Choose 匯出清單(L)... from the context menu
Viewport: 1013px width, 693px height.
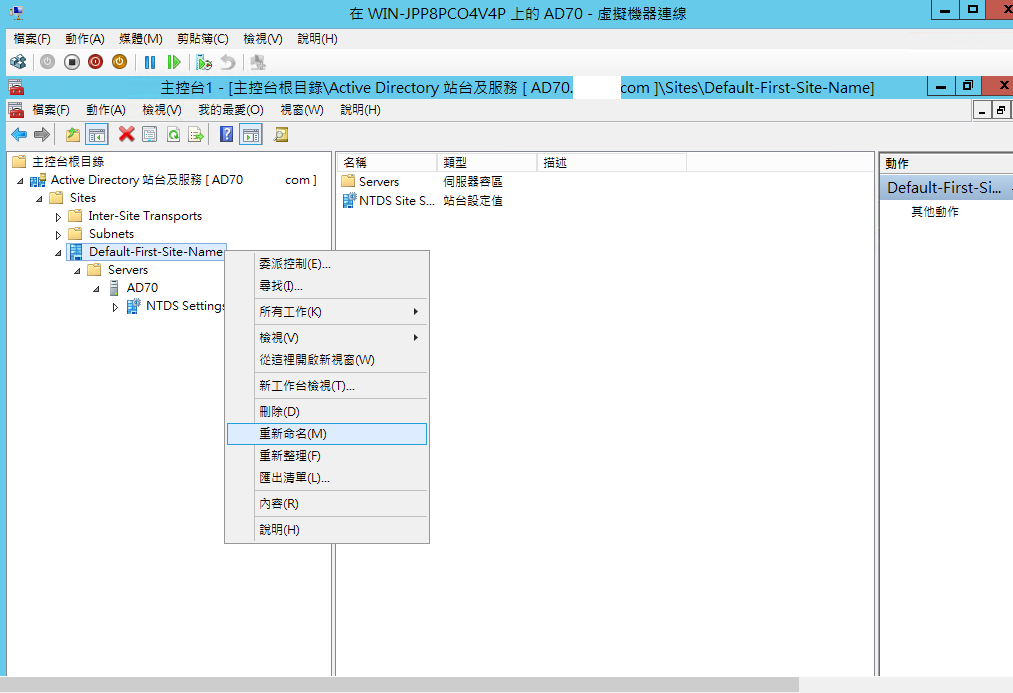(327, 478)
